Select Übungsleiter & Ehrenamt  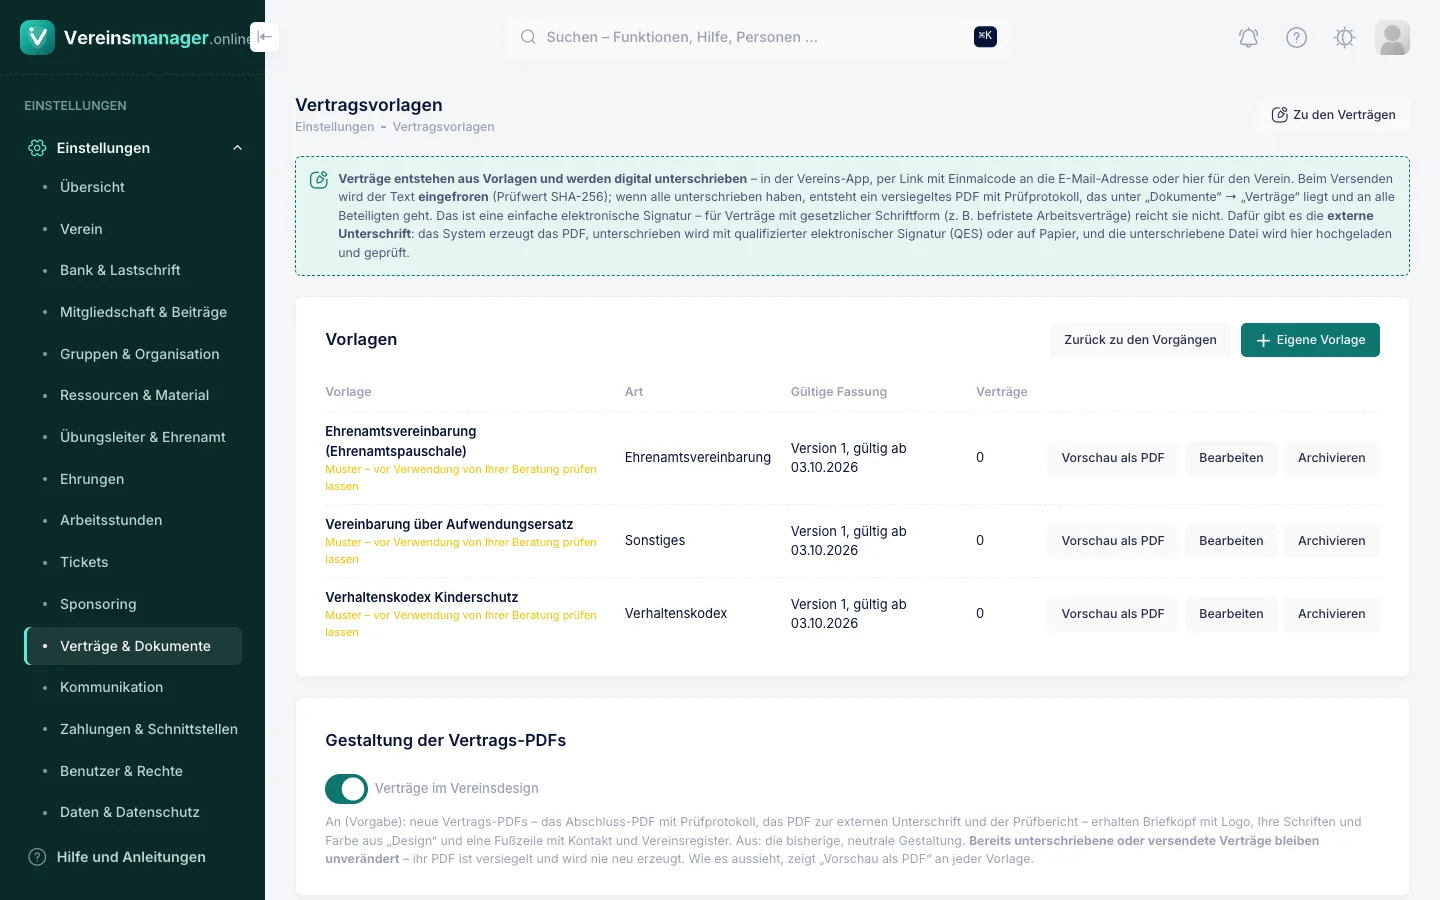point(133,437)
